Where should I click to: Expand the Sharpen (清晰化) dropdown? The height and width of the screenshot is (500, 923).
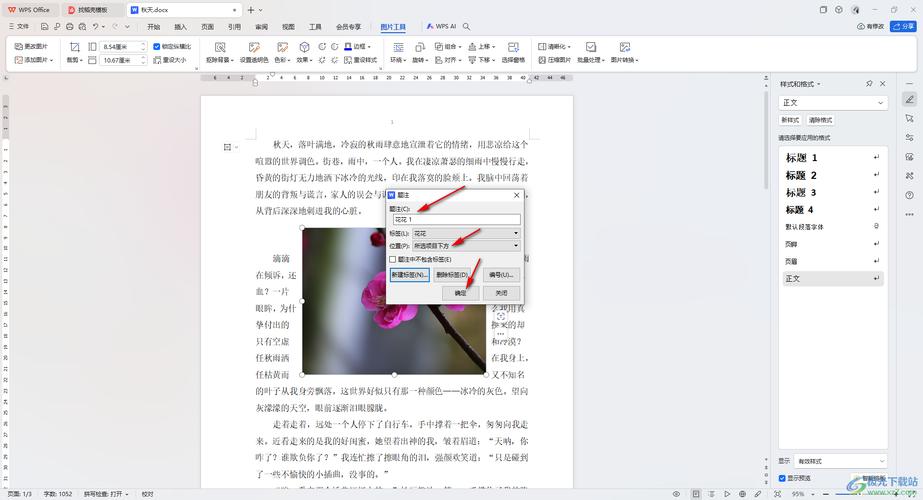[569, 47]
